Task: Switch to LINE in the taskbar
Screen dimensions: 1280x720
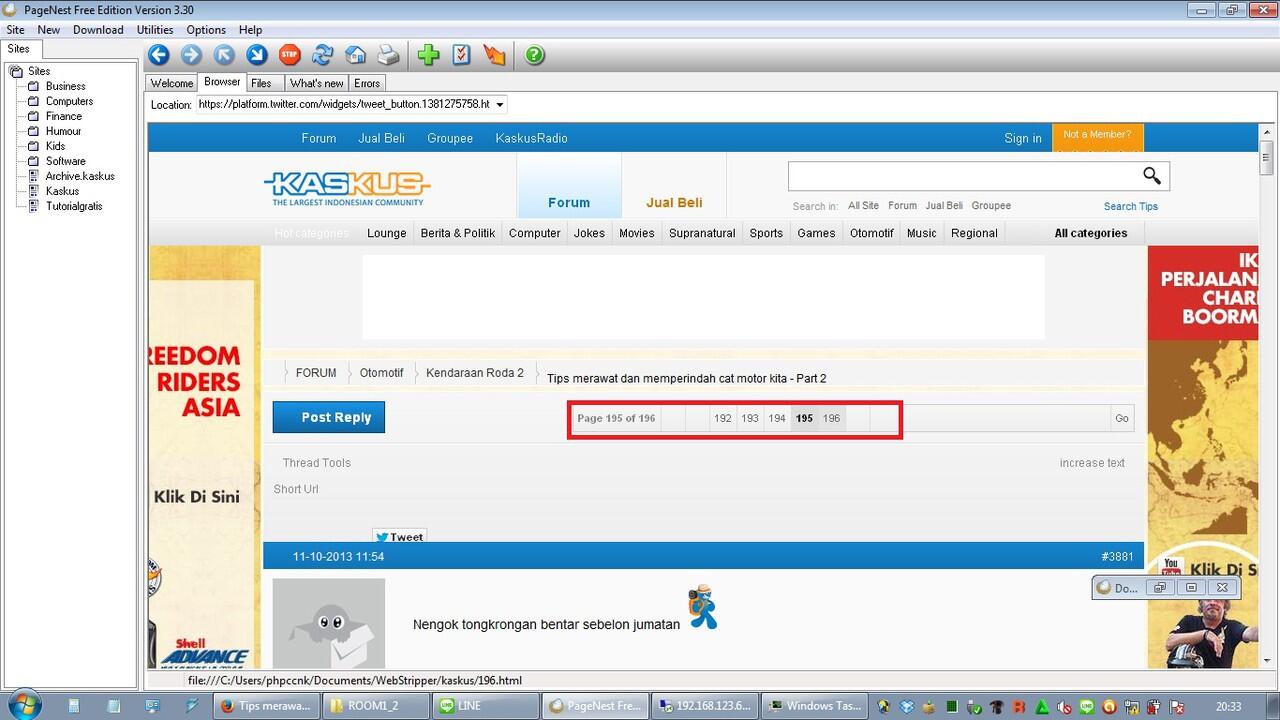Action: (485, 705)
